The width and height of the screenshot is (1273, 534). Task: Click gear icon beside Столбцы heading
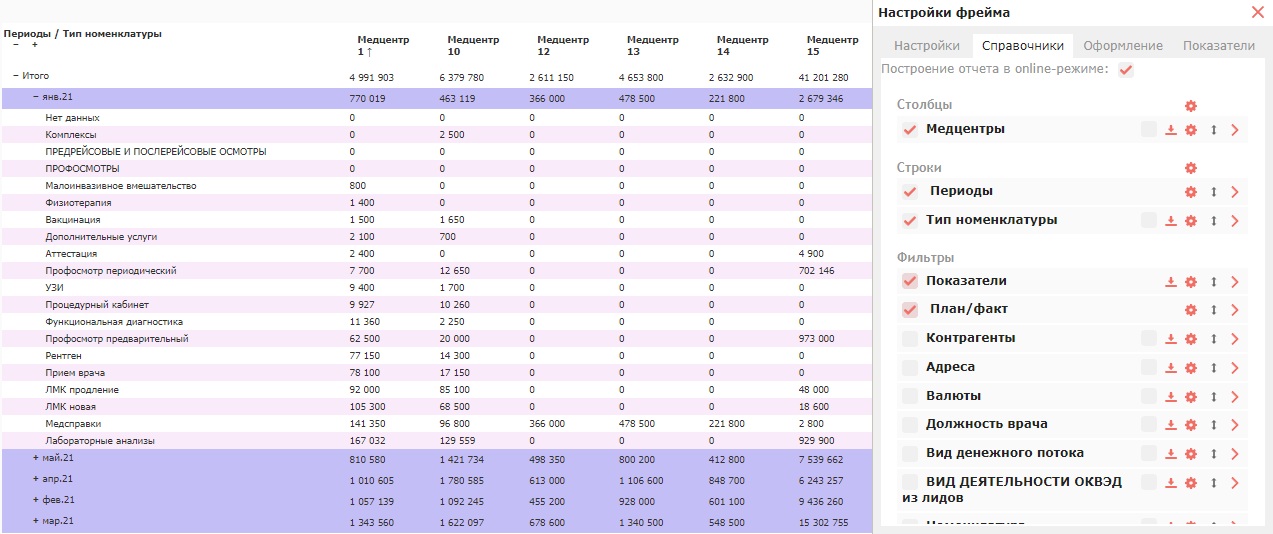(1190, 106)
